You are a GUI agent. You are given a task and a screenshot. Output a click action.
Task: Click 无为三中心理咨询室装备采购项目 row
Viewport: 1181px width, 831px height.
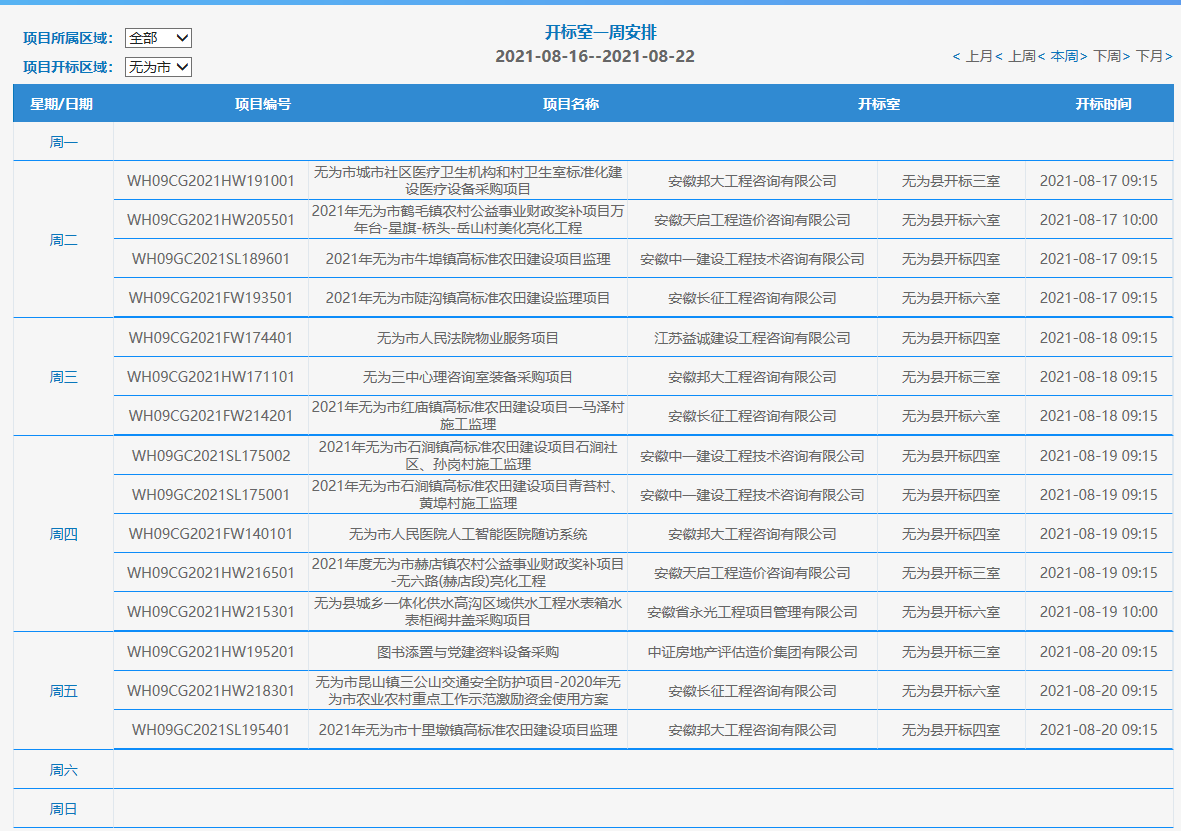point(468,377)
